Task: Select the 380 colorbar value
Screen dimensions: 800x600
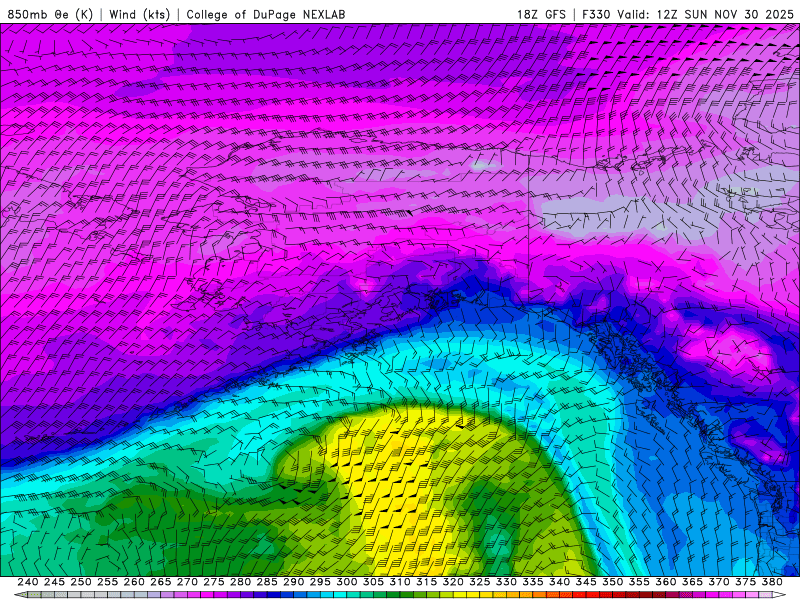Action: click(772, 582)
